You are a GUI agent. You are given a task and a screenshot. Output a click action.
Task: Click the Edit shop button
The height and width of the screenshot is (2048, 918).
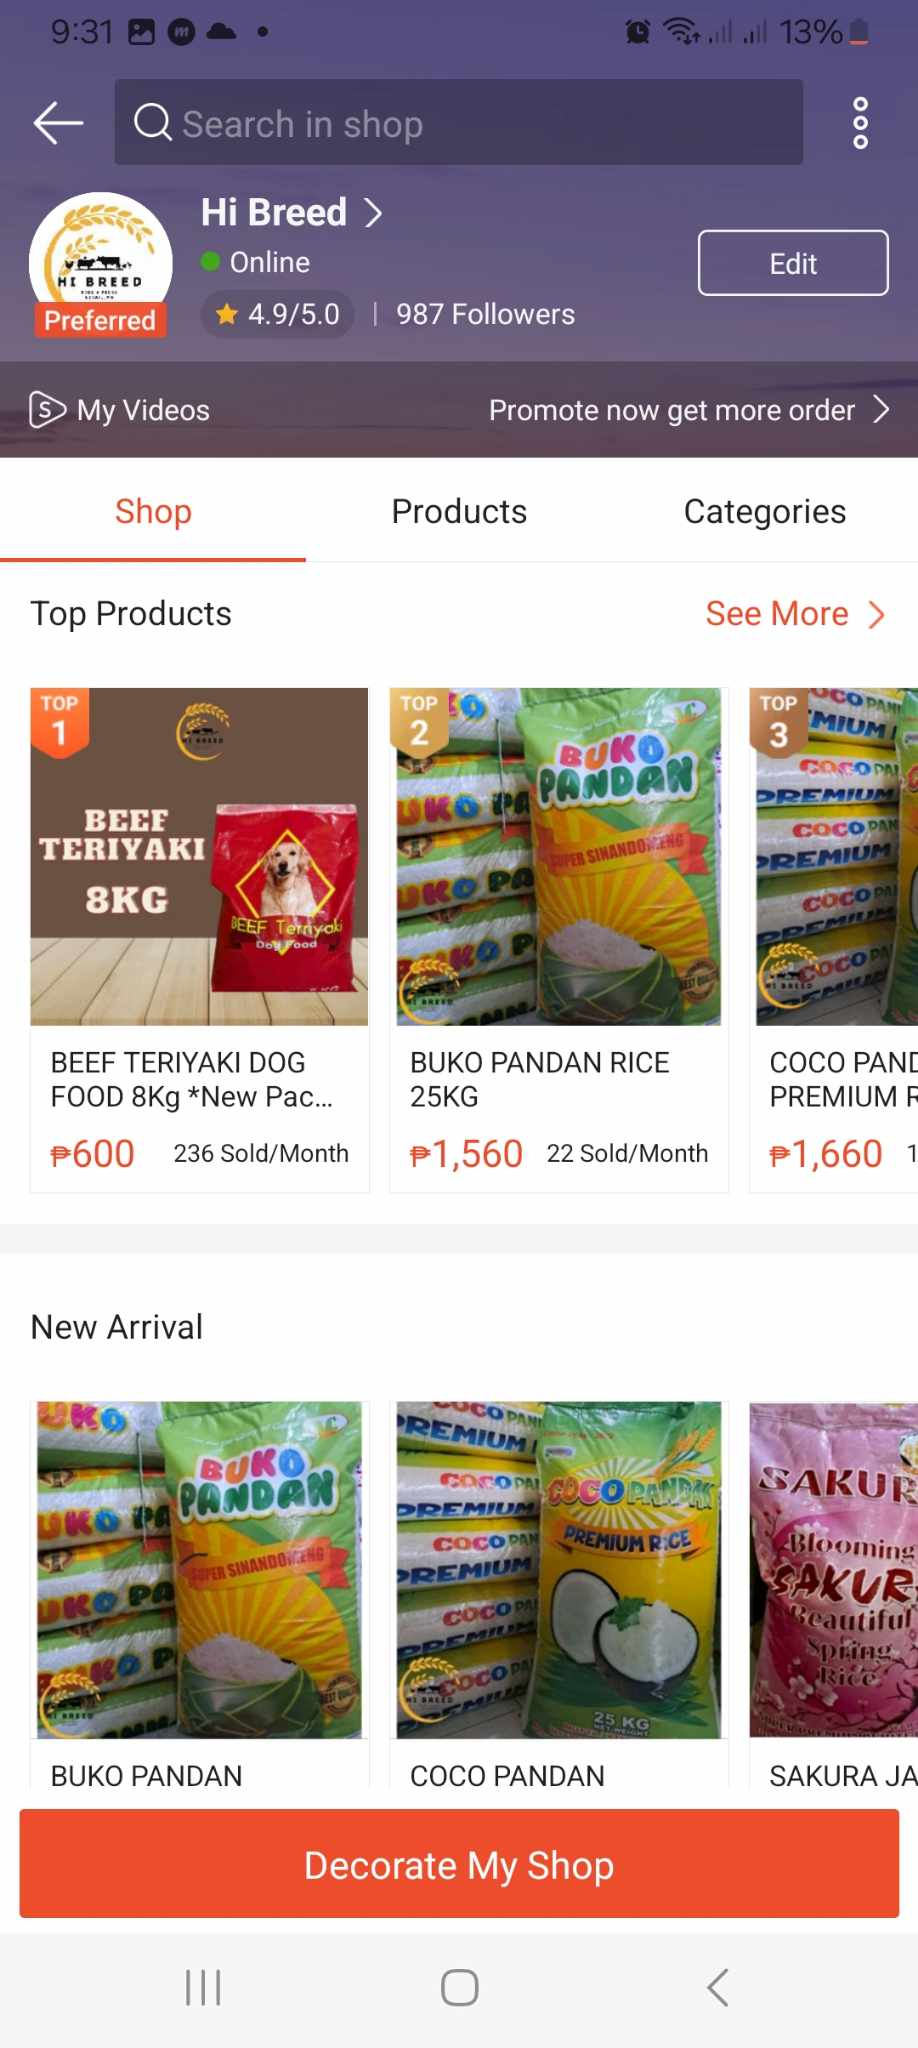click(792, 263)
